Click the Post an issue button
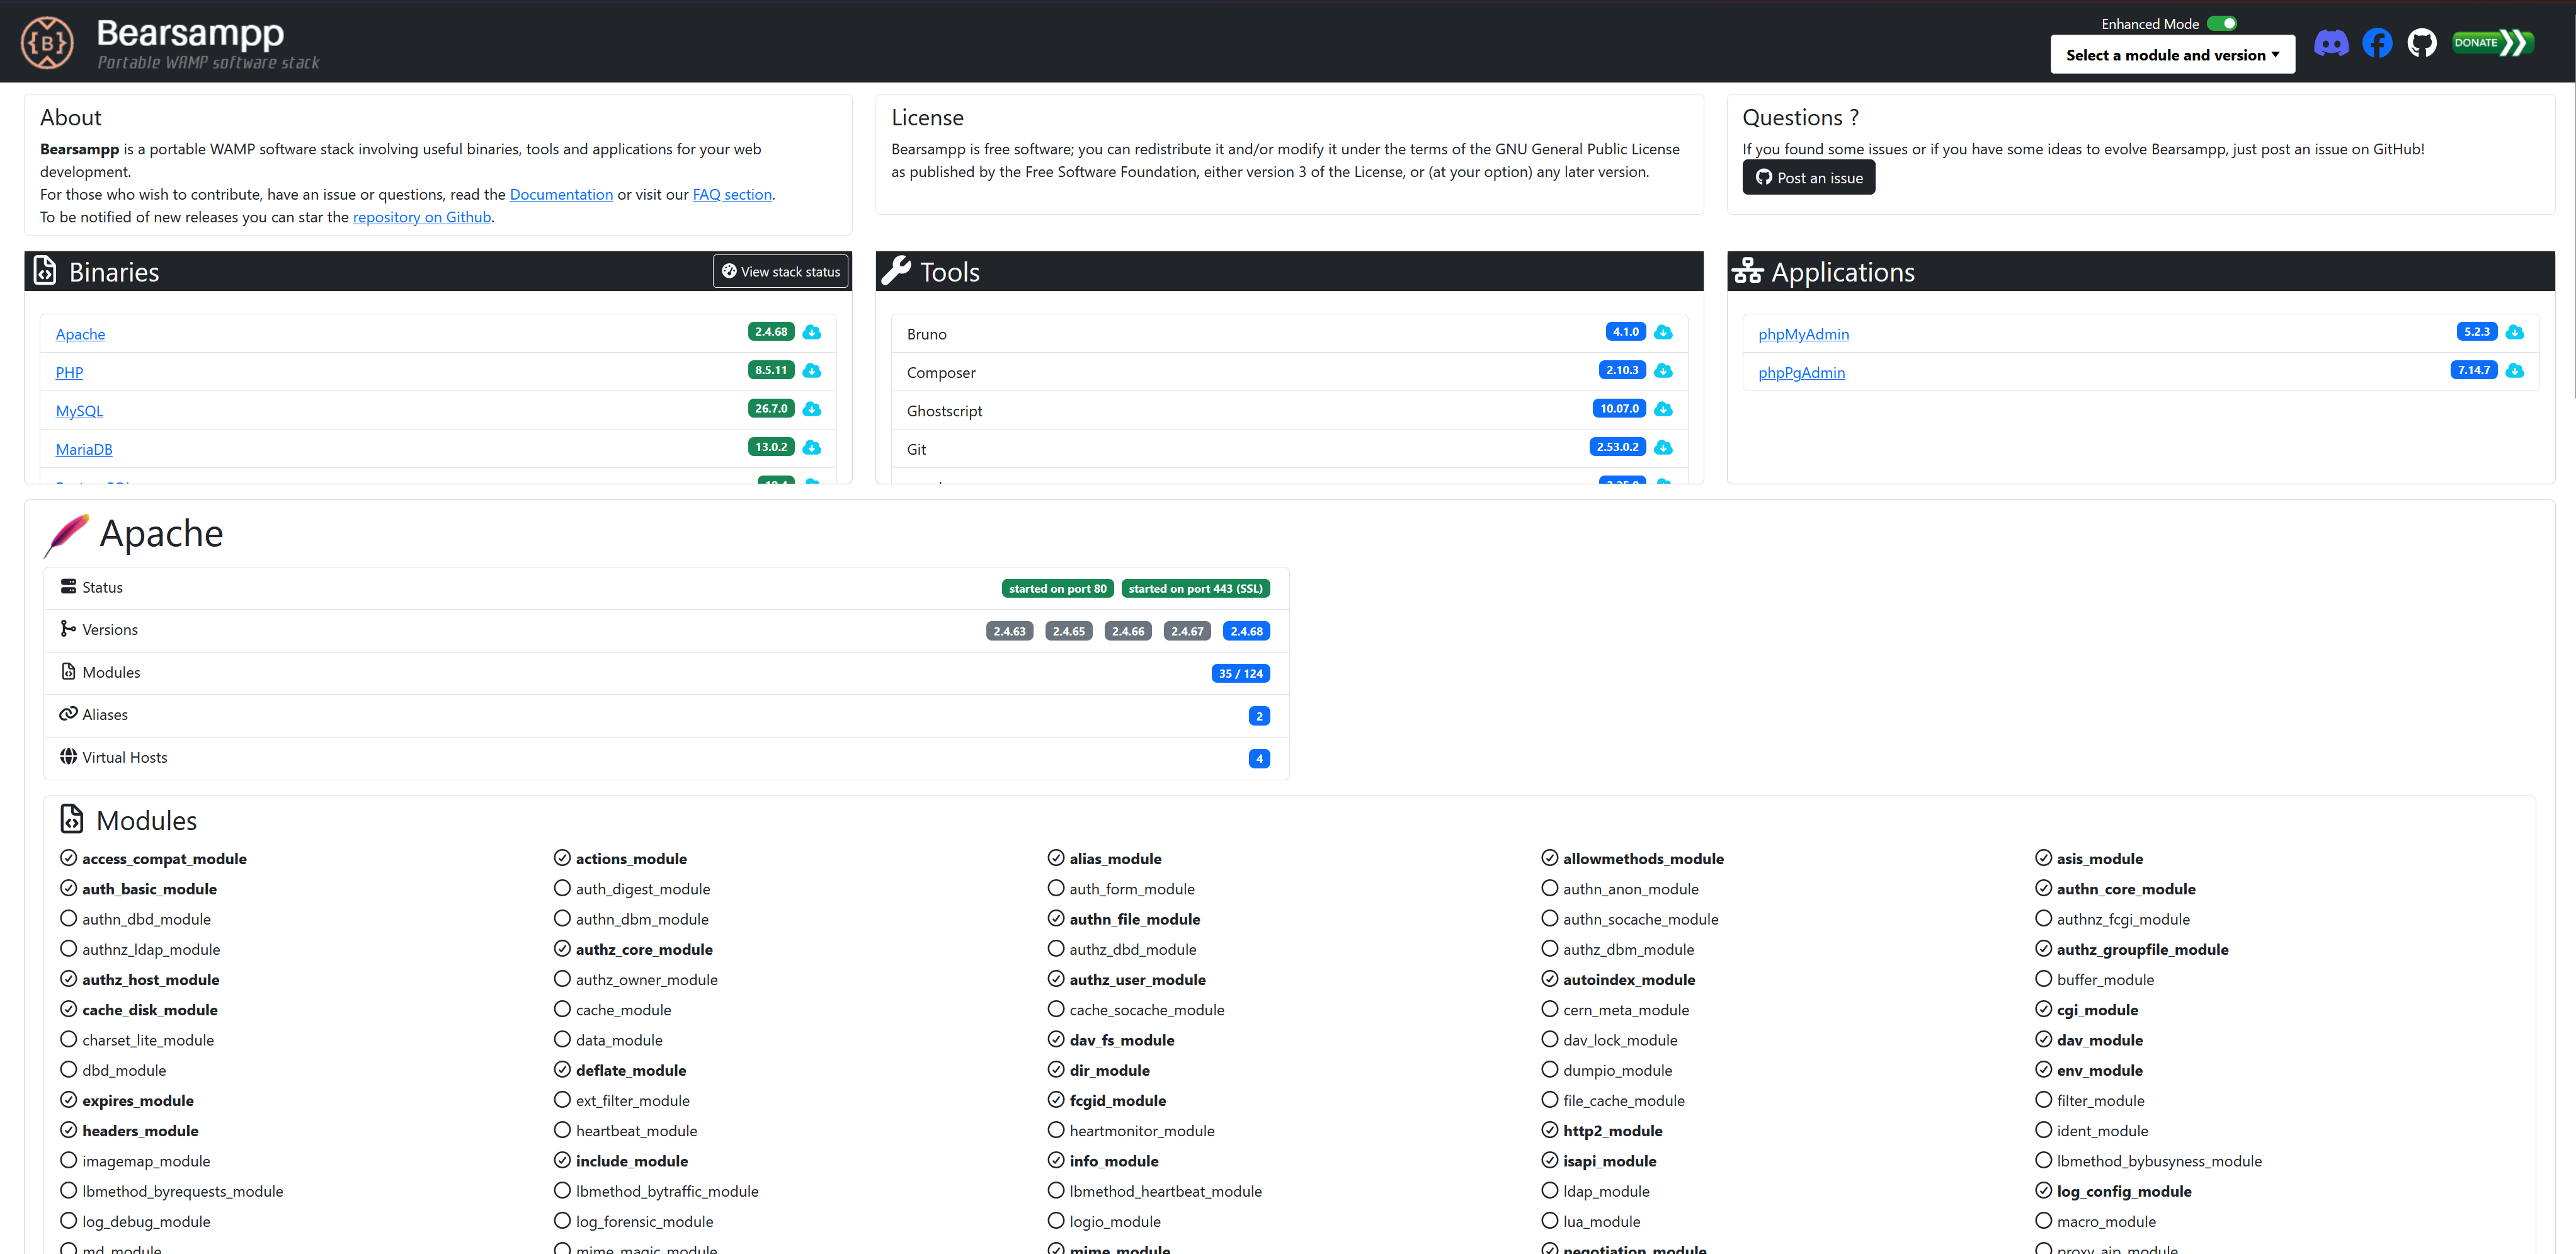This screenshot has height=1254, width=2576. click(1808, 177)
